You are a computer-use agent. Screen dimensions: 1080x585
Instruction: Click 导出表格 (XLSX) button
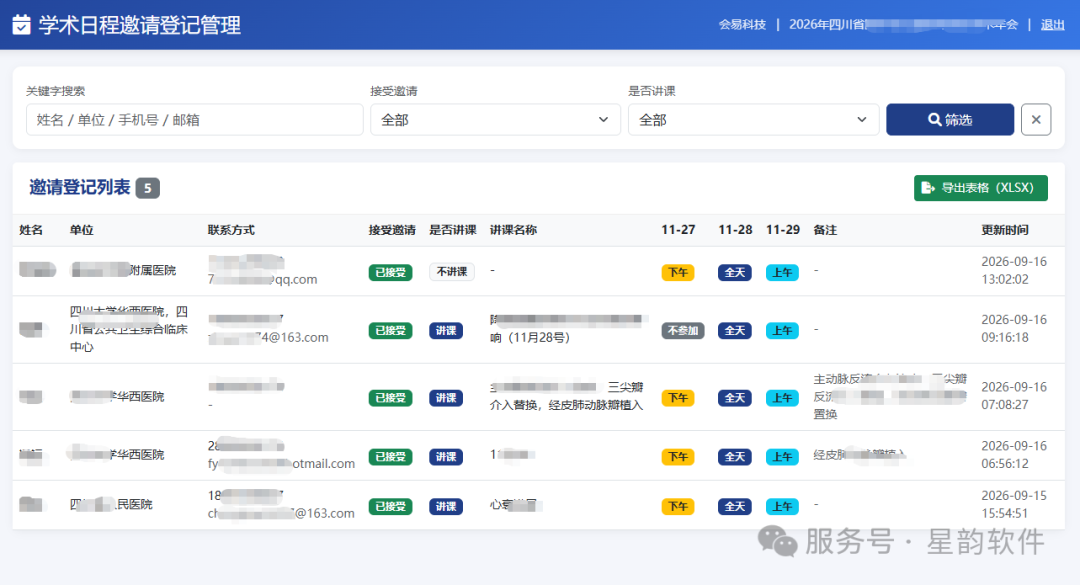tap(981, 187)
